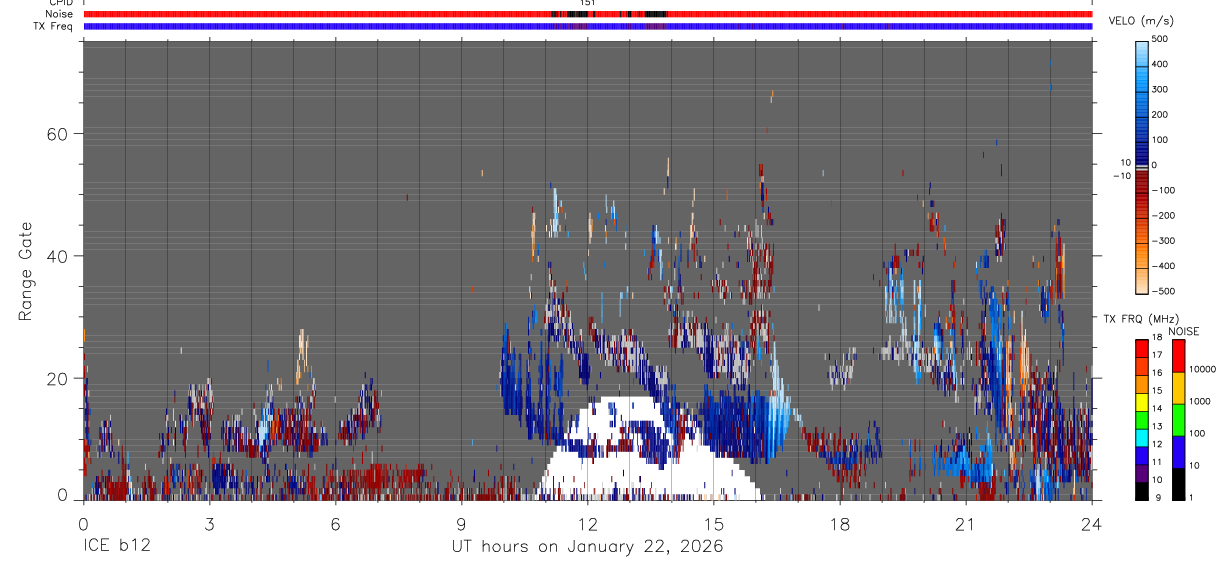Click 'UT hours on January 22, 2026' label
1228x567 pixels.
click(587, 547)
